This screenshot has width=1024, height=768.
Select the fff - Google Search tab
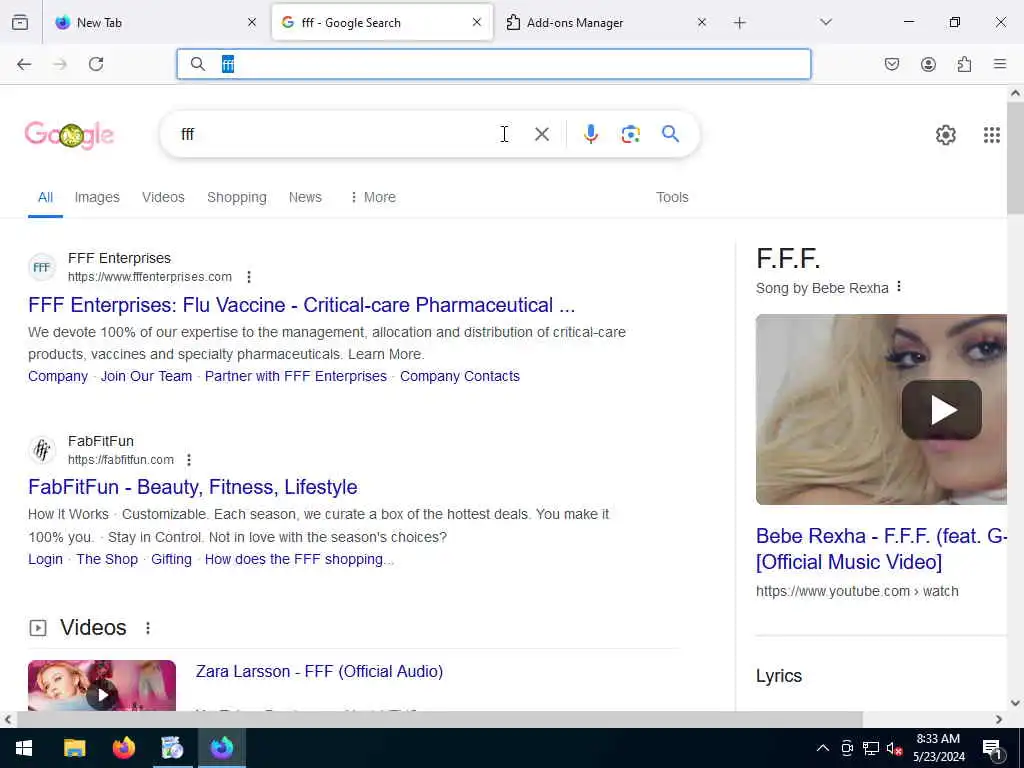pos(382,23)
